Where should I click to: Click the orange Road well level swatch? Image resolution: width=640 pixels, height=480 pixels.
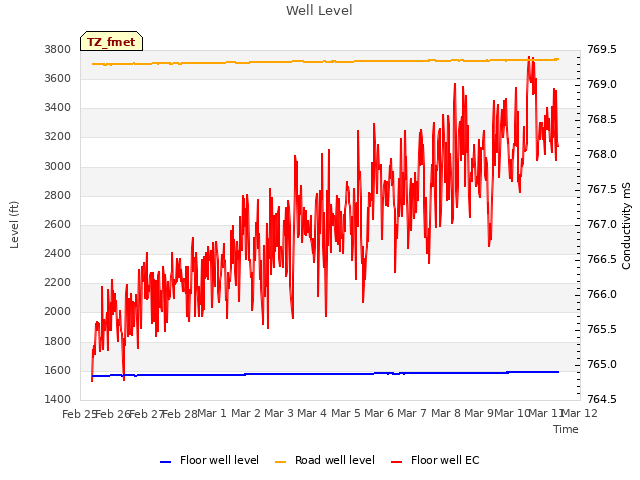point(280,462)
